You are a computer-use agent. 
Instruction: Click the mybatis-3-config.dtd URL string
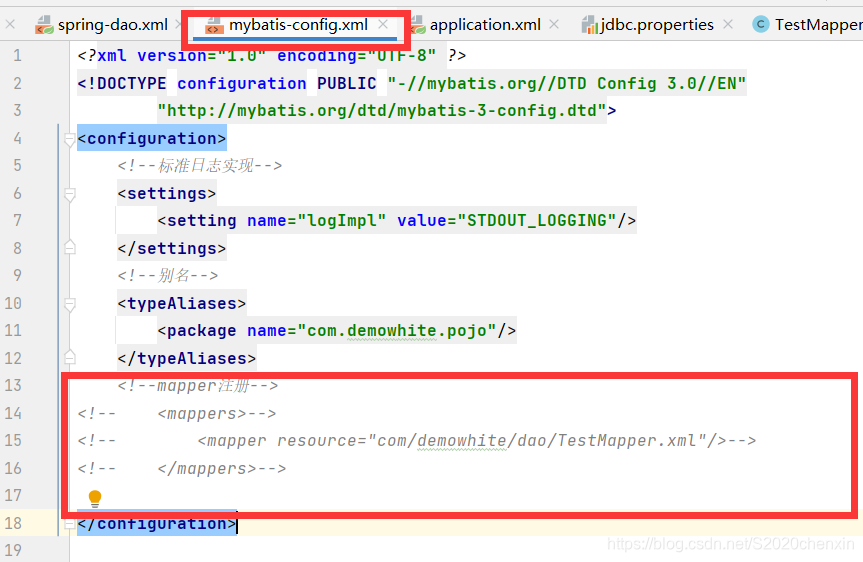tap(382, 111)
